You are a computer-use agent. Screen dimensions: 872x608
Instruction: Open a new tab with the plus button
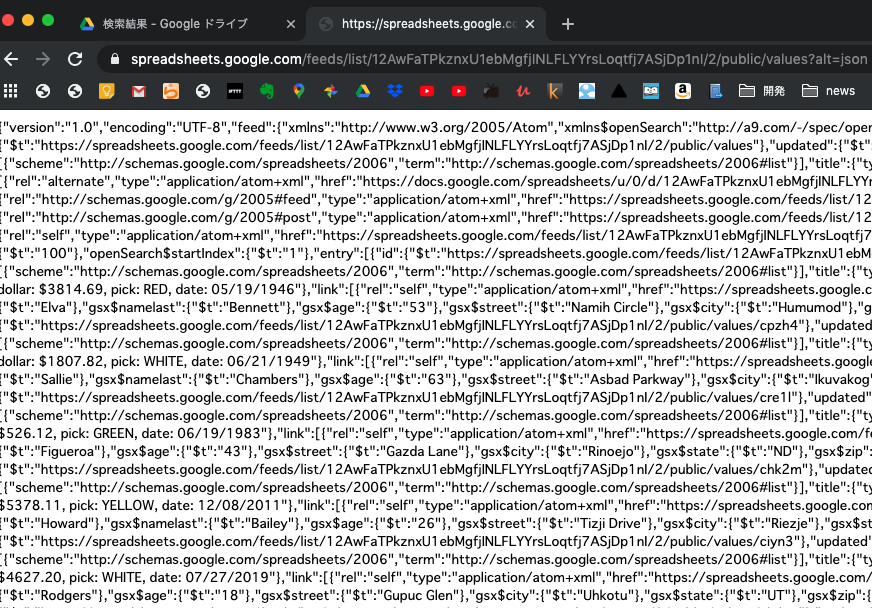pyautogui.click(x=570, y=22)
